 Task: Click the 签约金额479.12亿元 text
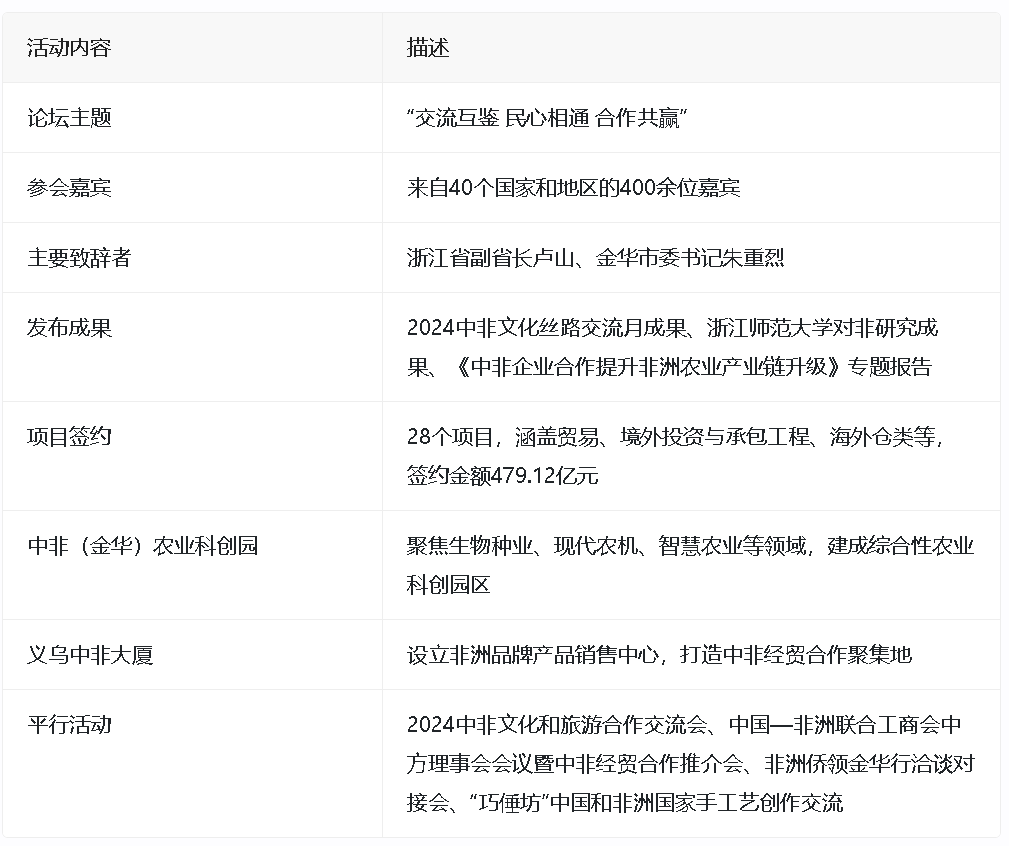point(502,476)
